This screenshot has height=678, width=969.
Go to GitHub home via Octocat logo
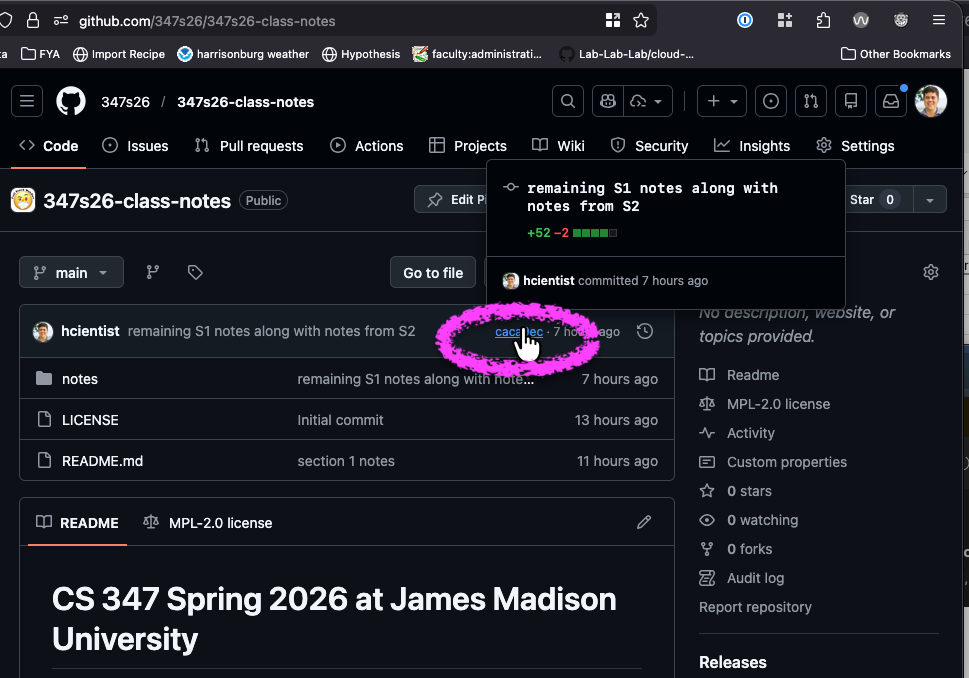[x=71, y=101]
